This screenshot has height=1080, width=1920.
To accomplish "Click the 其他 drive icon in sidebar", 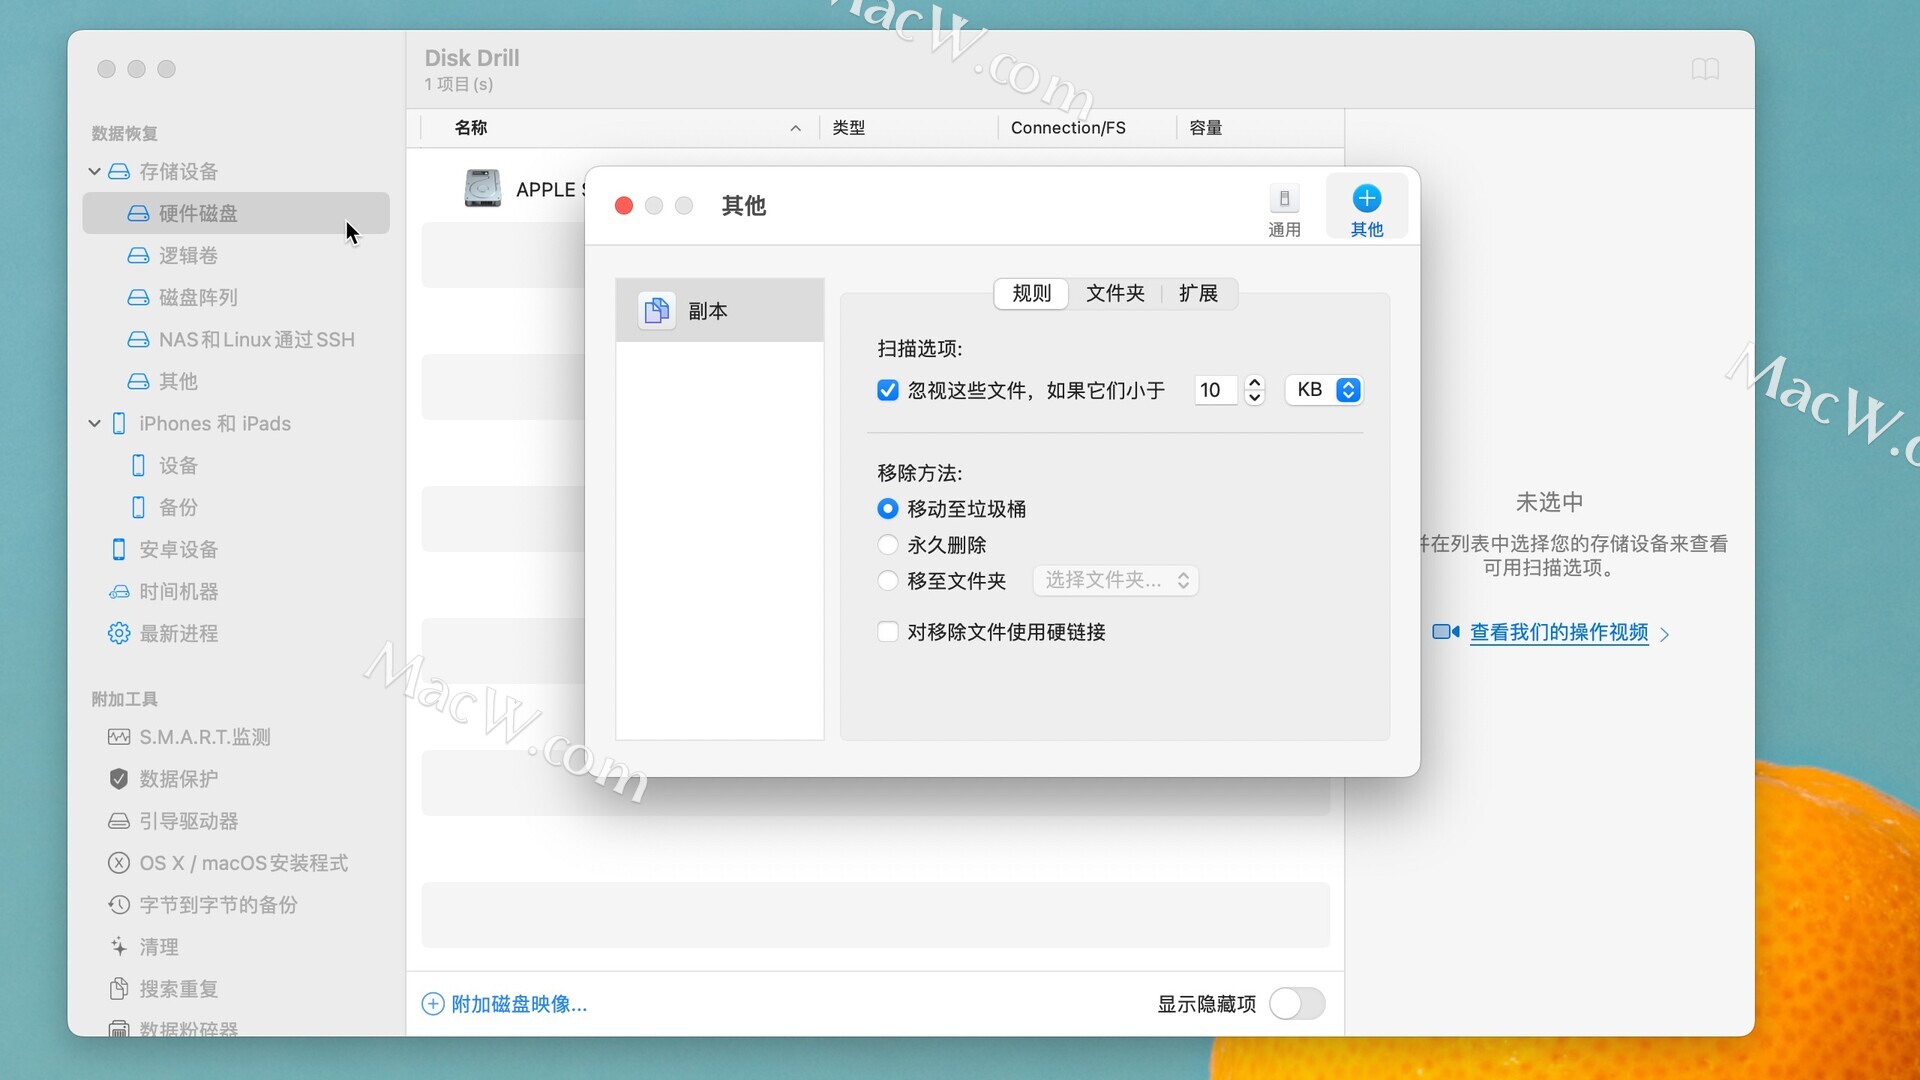I will [x=138, y=381].
